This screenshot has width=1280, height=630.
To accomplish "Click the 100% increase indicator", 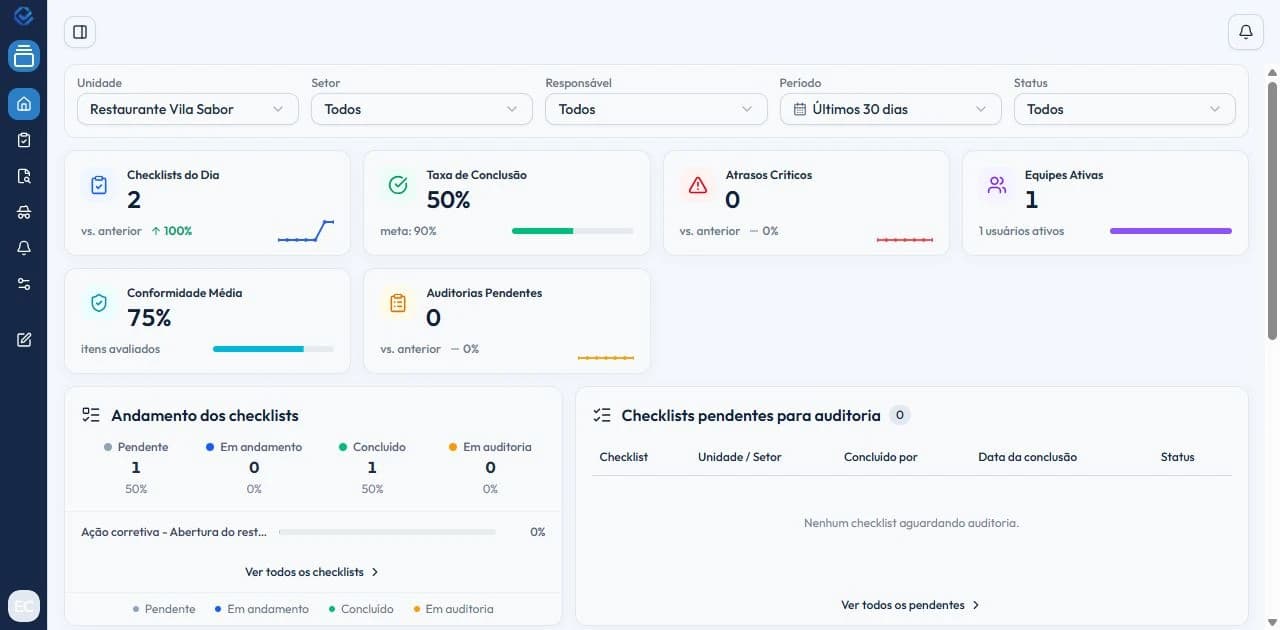I will click(x=172, y=231).
